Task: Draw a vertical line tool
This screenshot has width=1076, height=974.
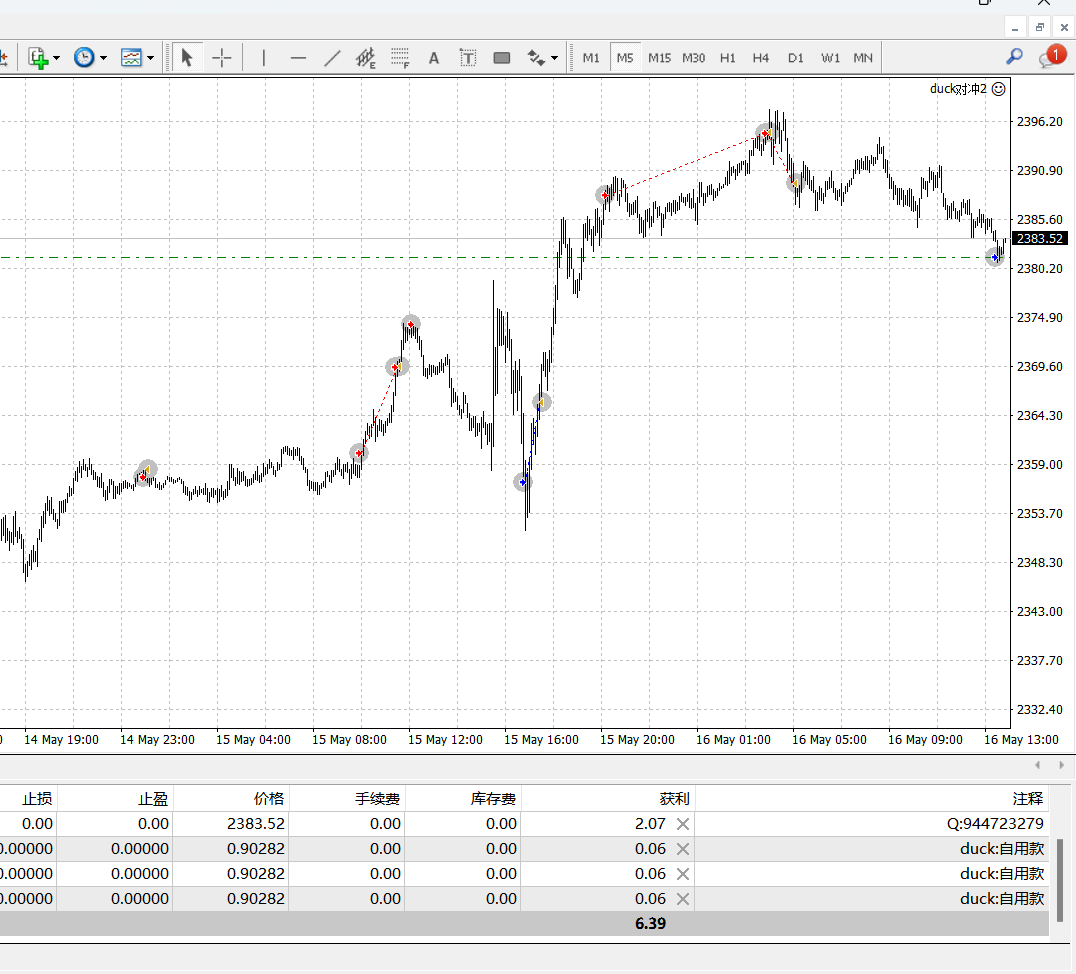Action: pos(264,58)
